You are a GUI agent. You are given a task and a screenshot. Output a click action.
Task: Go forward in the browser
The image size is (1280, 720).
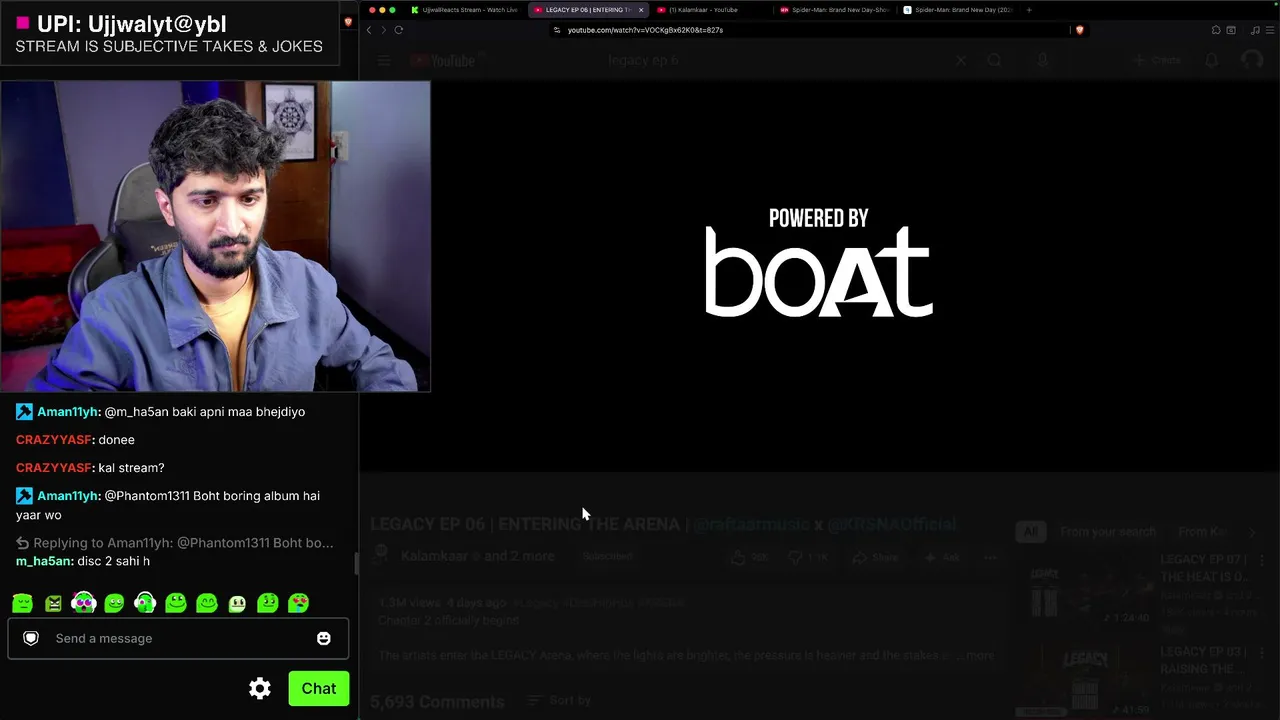click(x=383, y=30)
